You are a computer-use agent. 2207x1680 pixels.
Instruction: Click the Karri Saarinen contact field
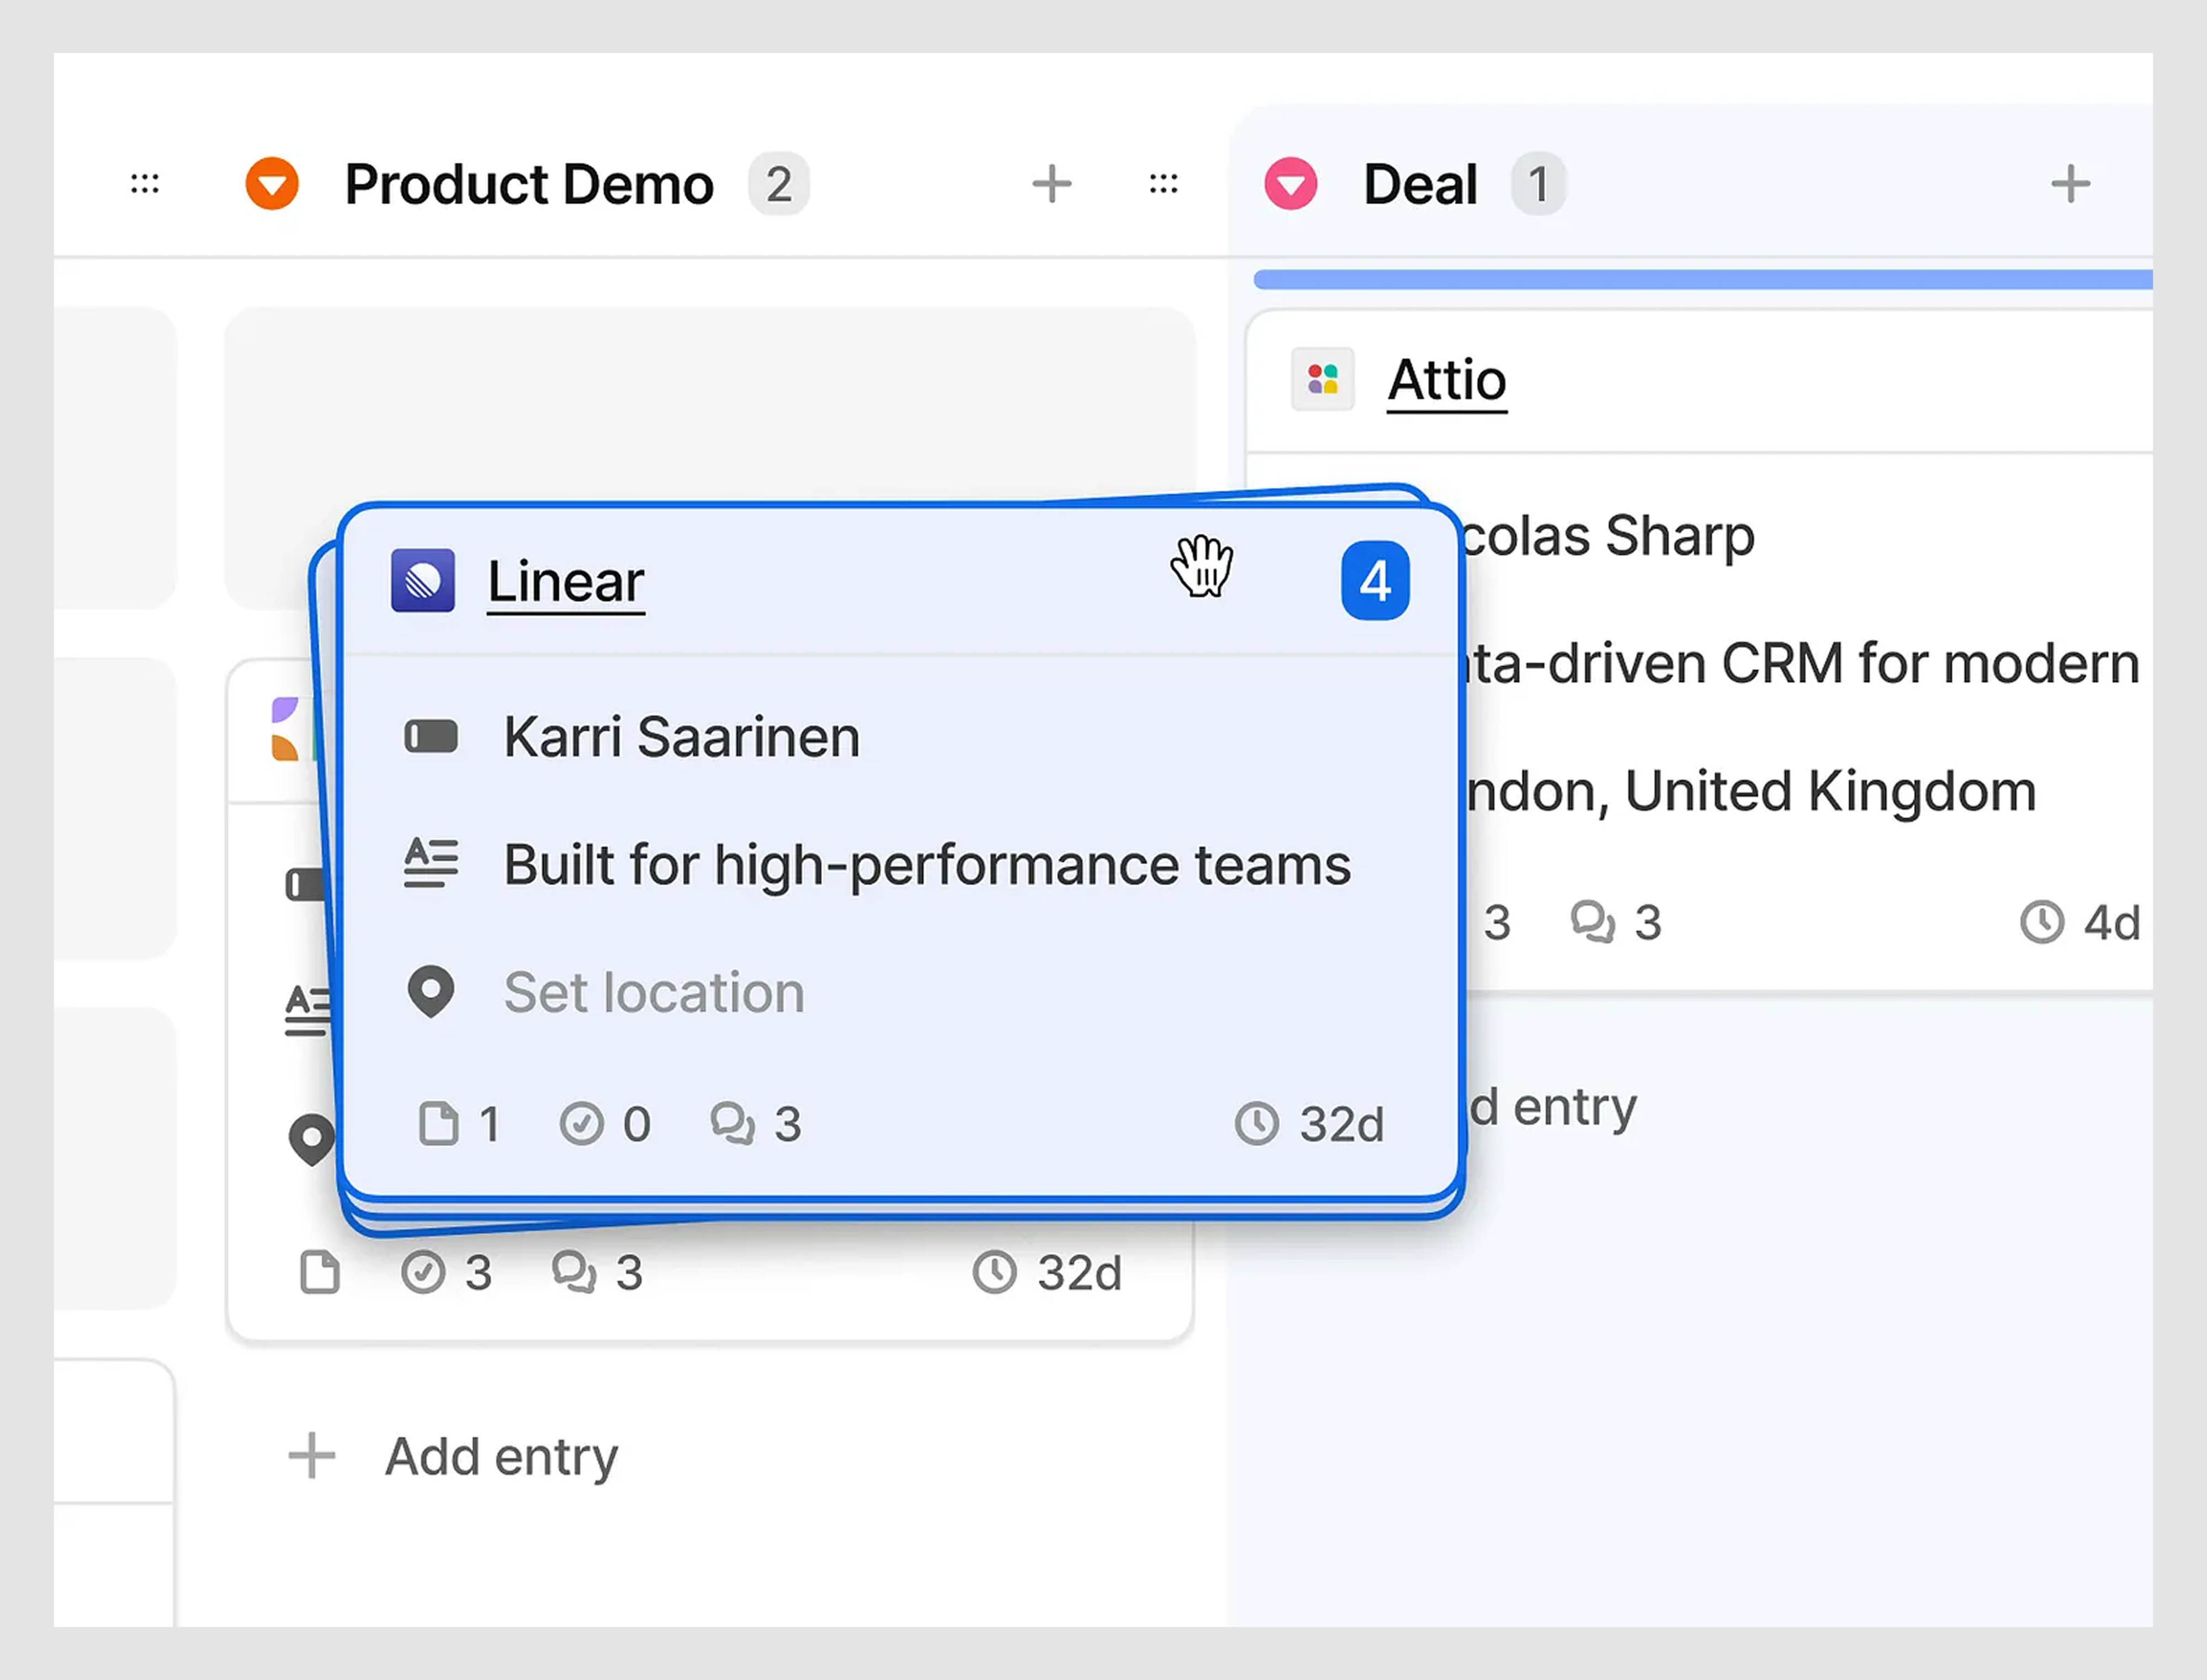(681, 738)
